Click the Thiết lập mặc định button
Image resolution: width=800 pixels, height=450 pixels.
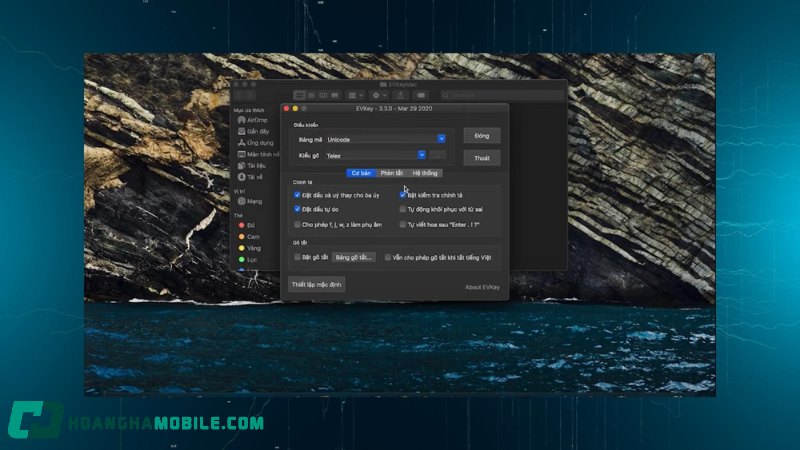coord(316,285)
